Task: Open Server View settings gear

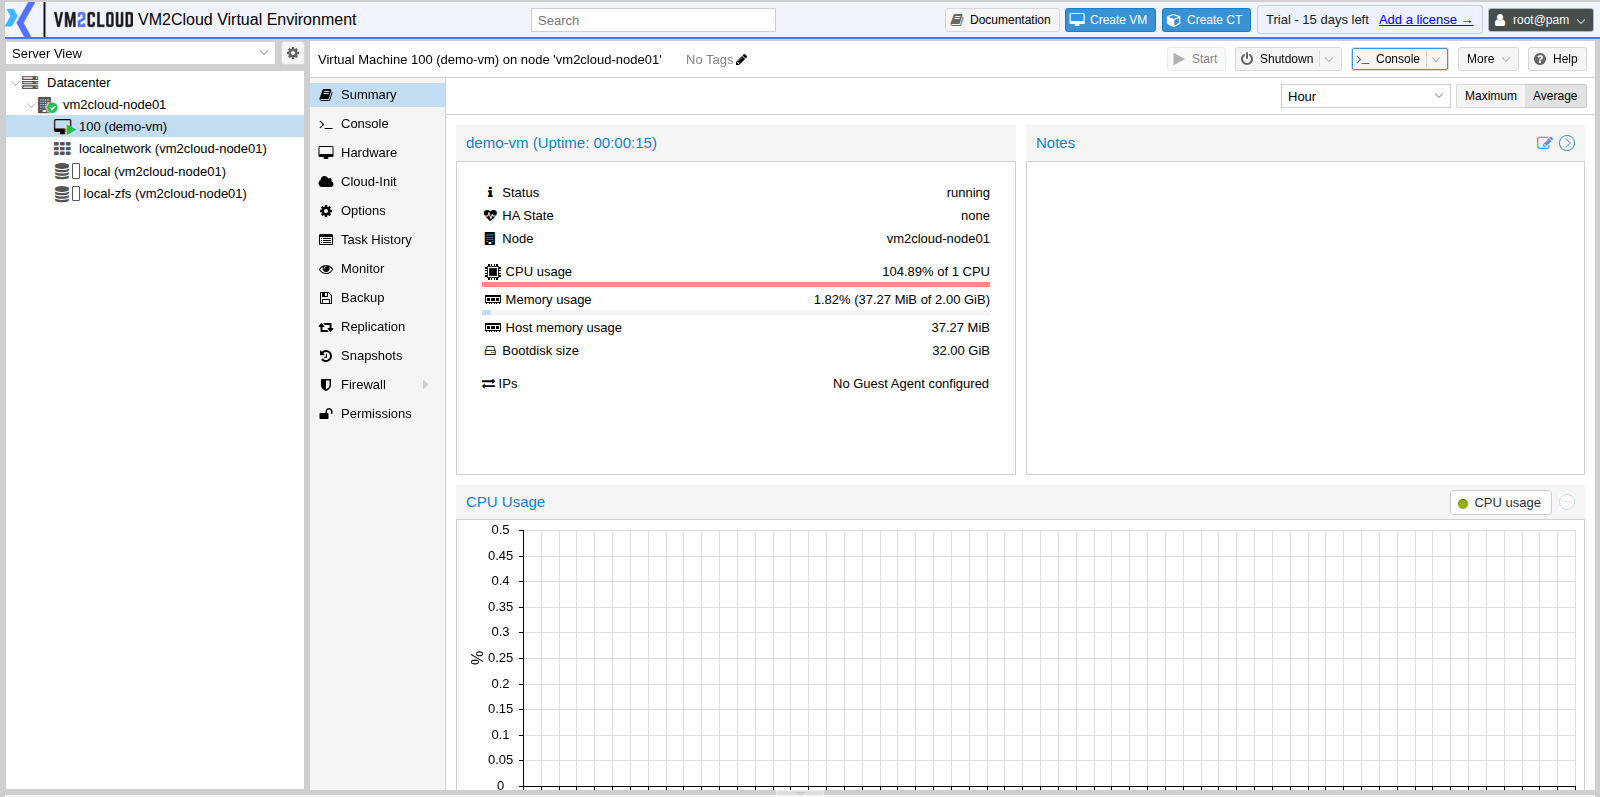Action: pyautogui.click(x=293, y=53)
